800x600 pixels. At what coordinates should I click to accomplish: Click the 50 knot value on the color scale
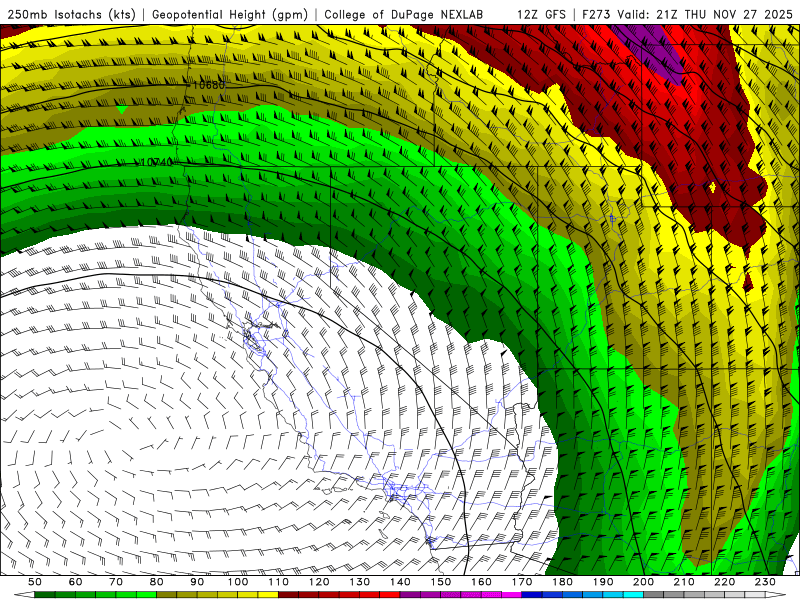point(35,582)
